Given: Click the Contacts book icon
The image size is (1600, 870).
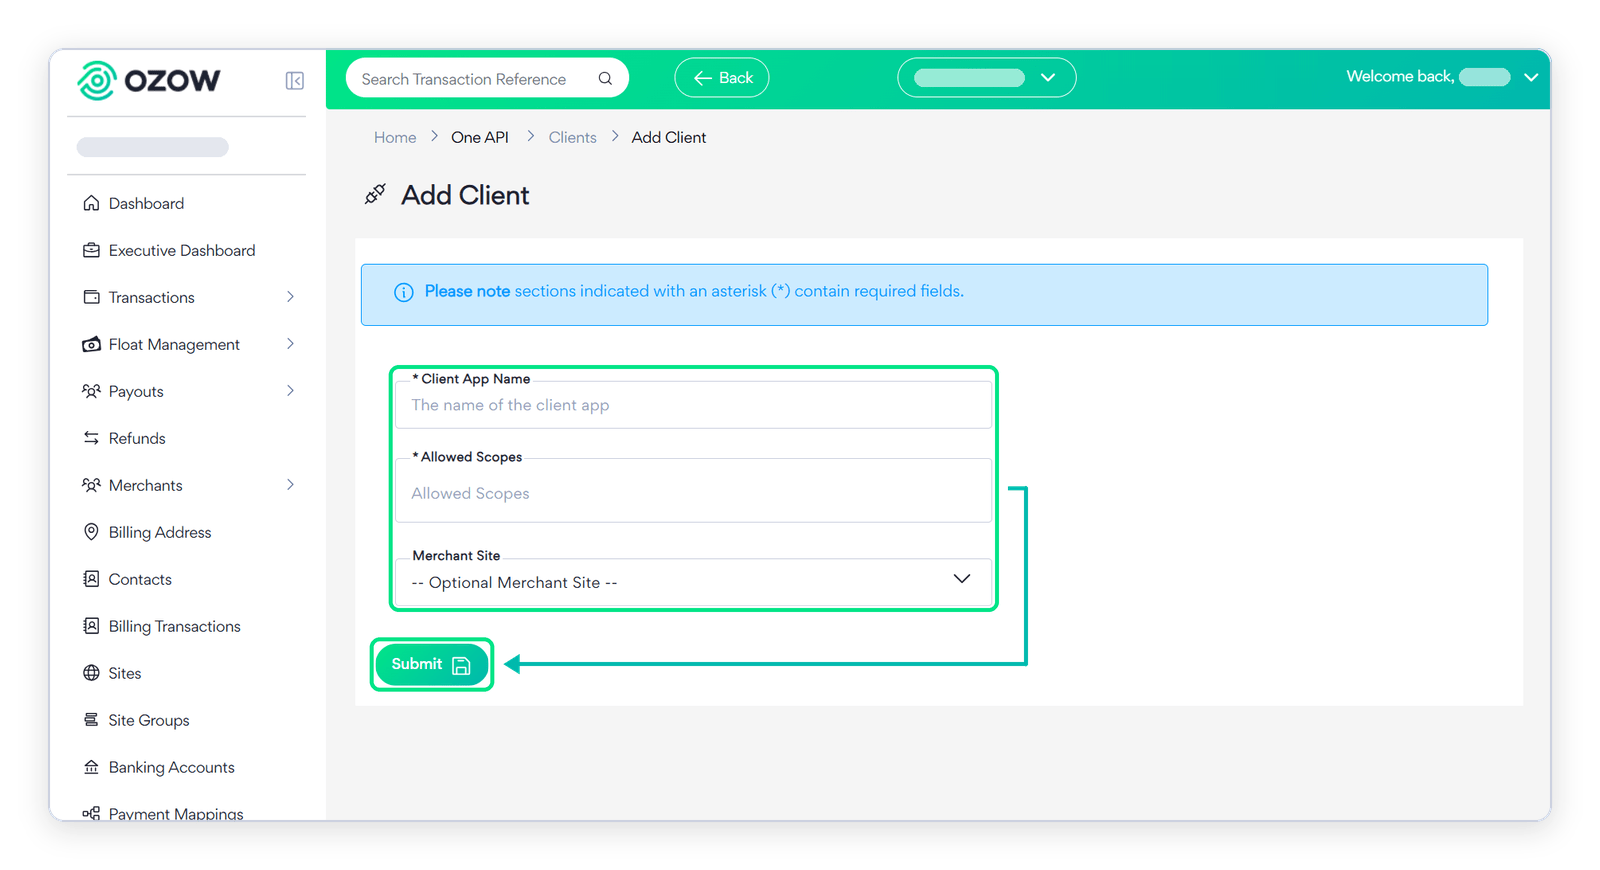Looking at the screenshot, I should (x=91, y=579).
